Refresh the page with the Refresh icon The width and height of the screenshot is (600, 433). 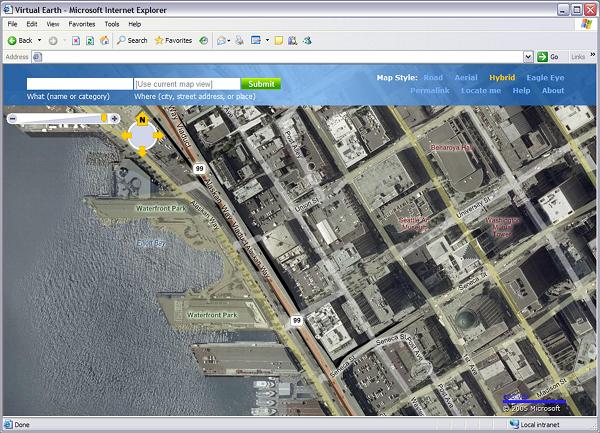[90, 41]
